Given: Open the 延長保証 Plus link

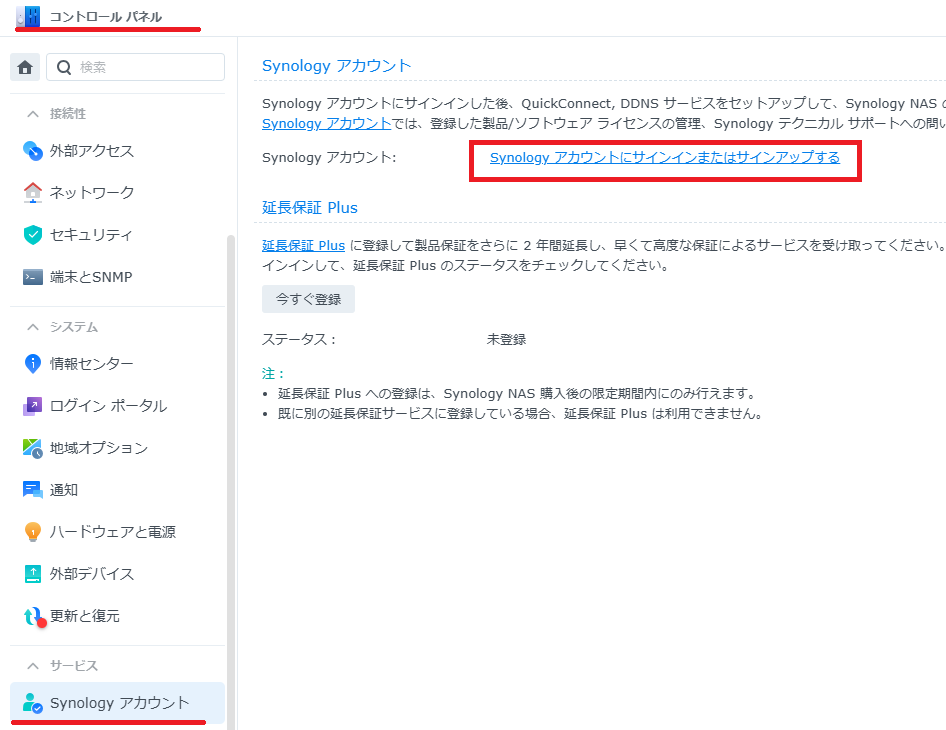Looking at the screenshot, I should tap(303, 245).
